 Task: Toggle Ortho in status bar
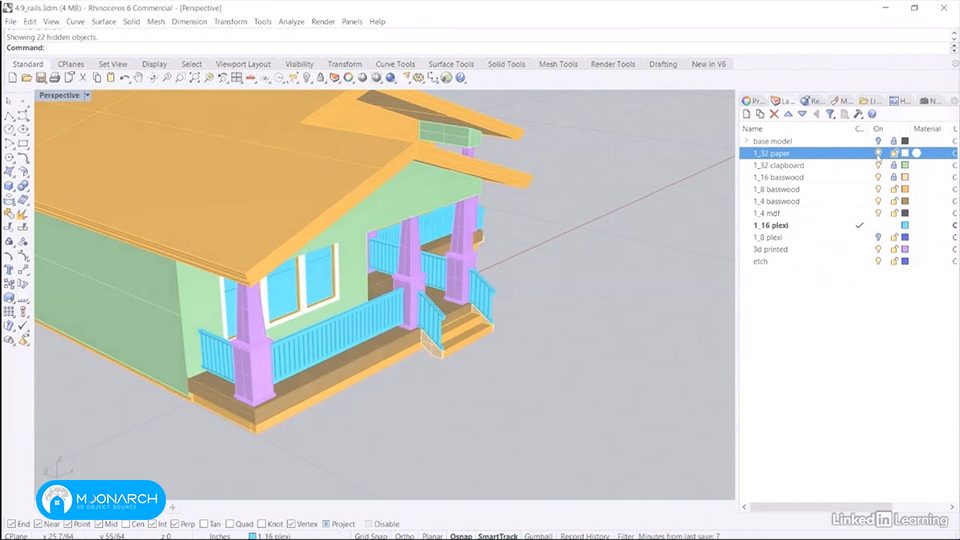(404, 536)
